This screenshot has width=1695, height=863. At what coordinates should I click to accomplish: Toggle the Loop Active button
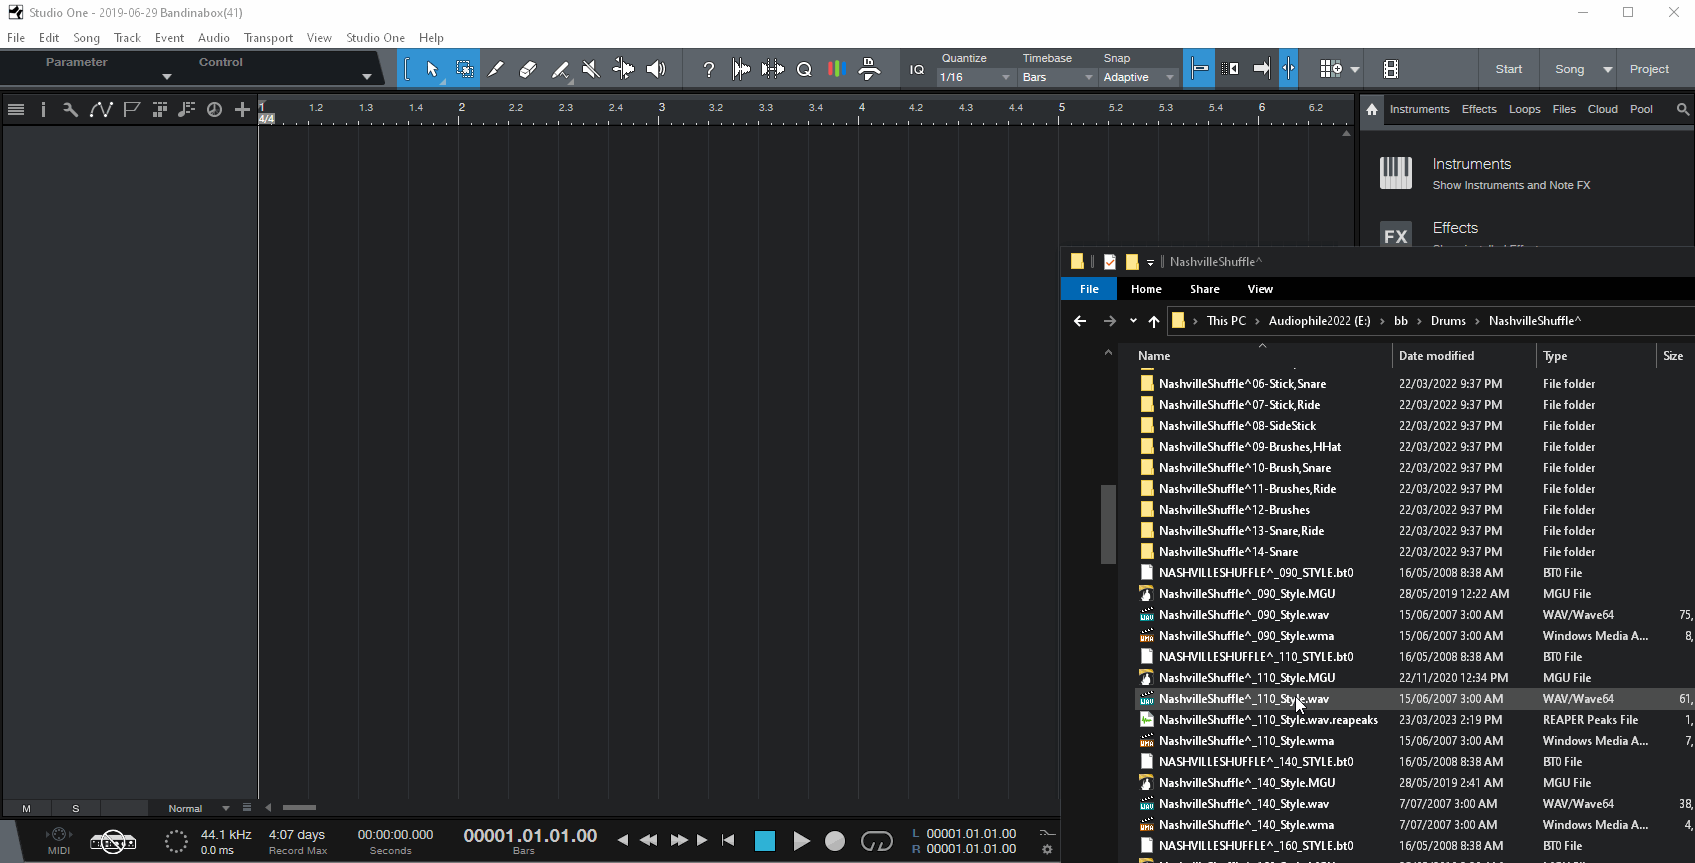[x=876, y=842]
